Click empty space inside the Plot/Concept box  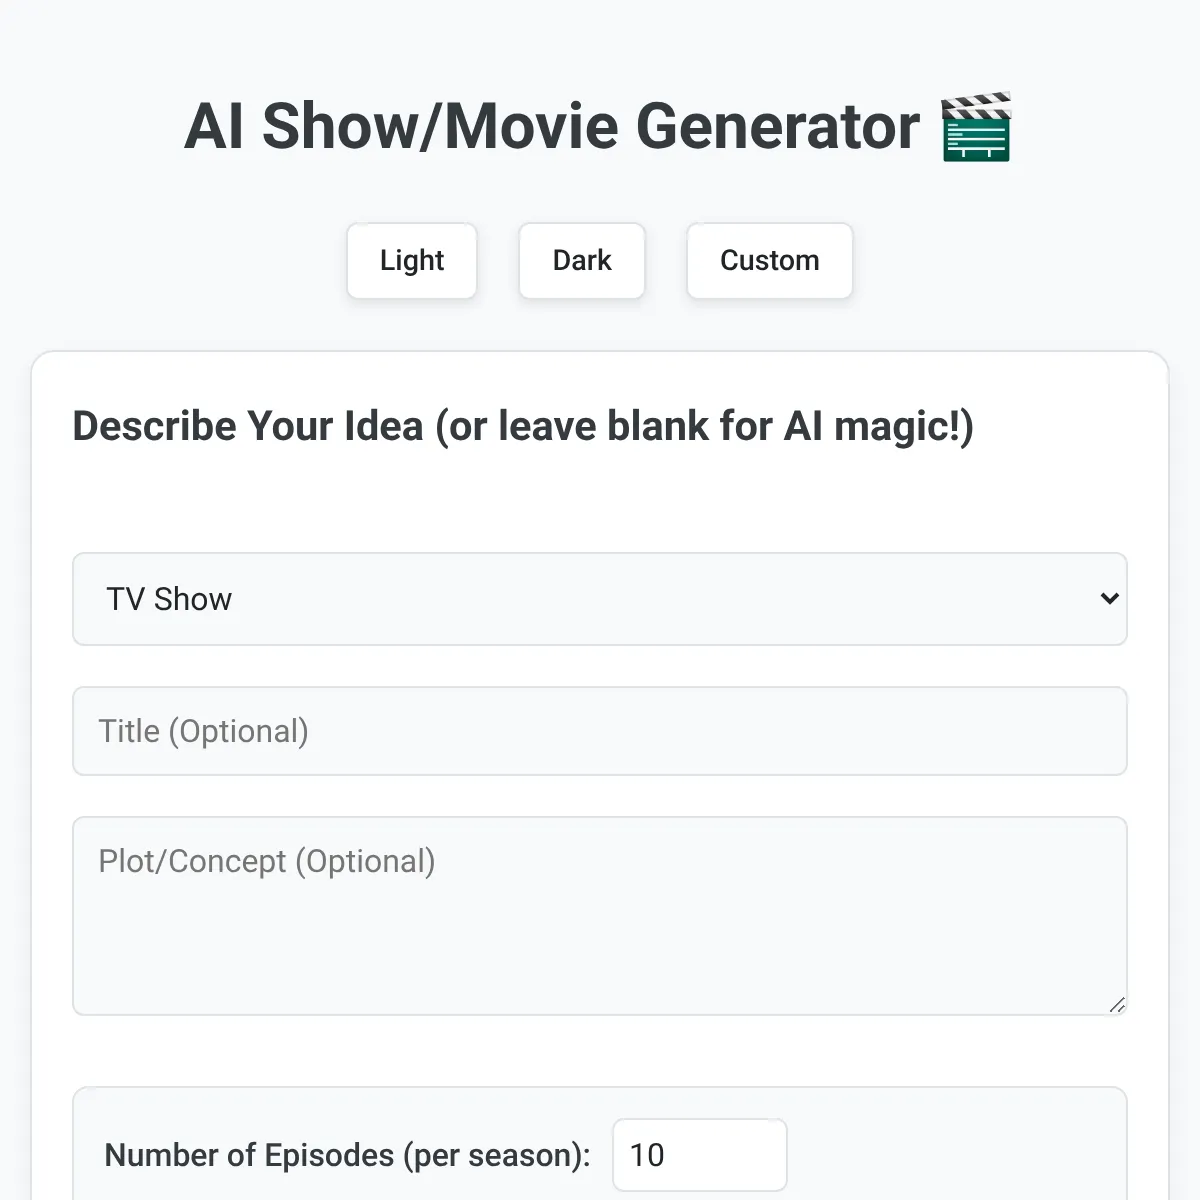click(x=700, y=950)
